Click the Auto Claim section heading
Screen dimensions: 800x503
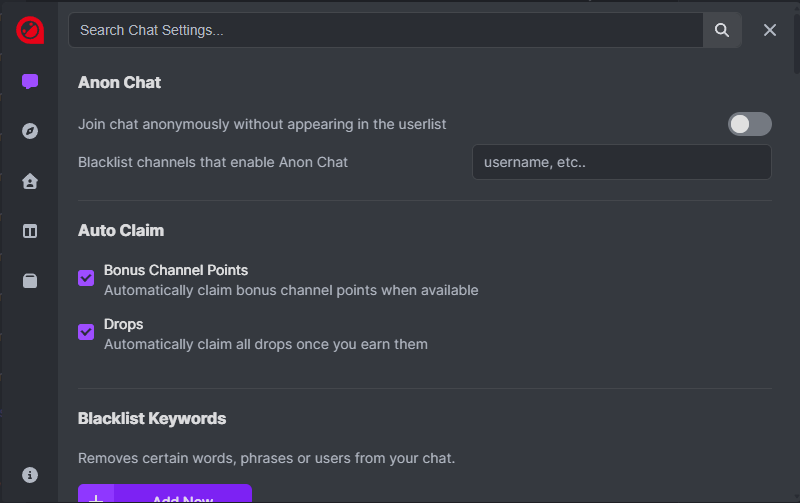pos(121,230)
